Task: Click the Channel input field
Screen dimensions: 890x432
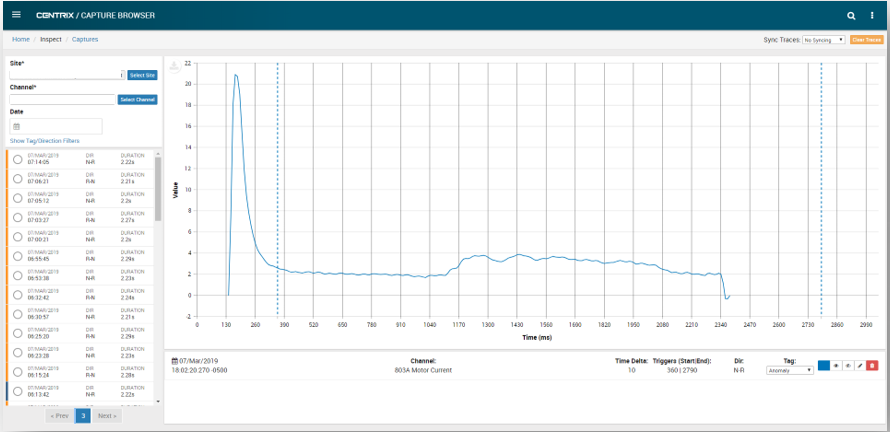Action: pyautogui.click(x=62, y=100)
